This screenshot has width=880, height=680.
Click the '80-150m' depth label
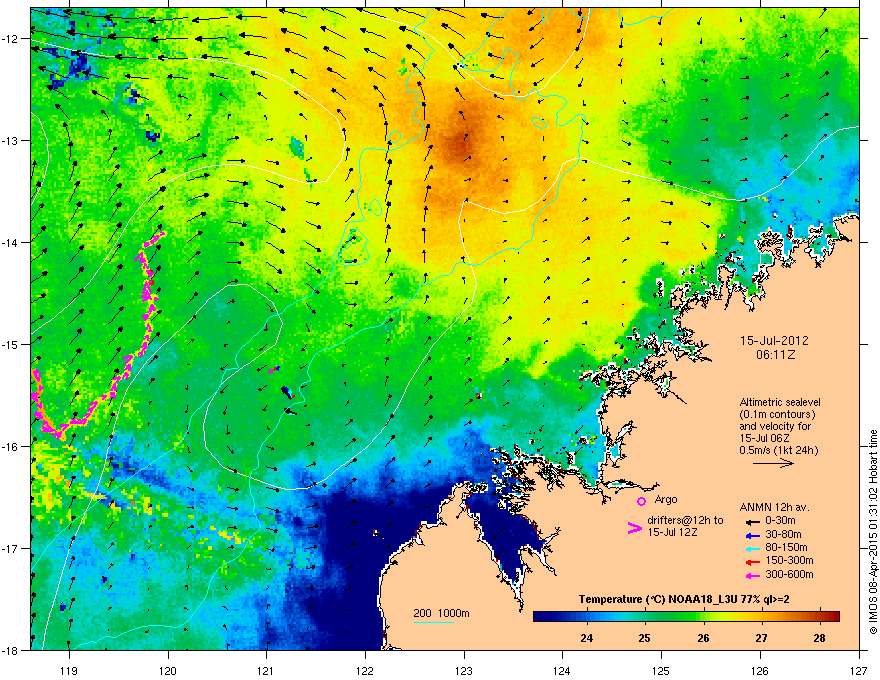pos(786,547)
